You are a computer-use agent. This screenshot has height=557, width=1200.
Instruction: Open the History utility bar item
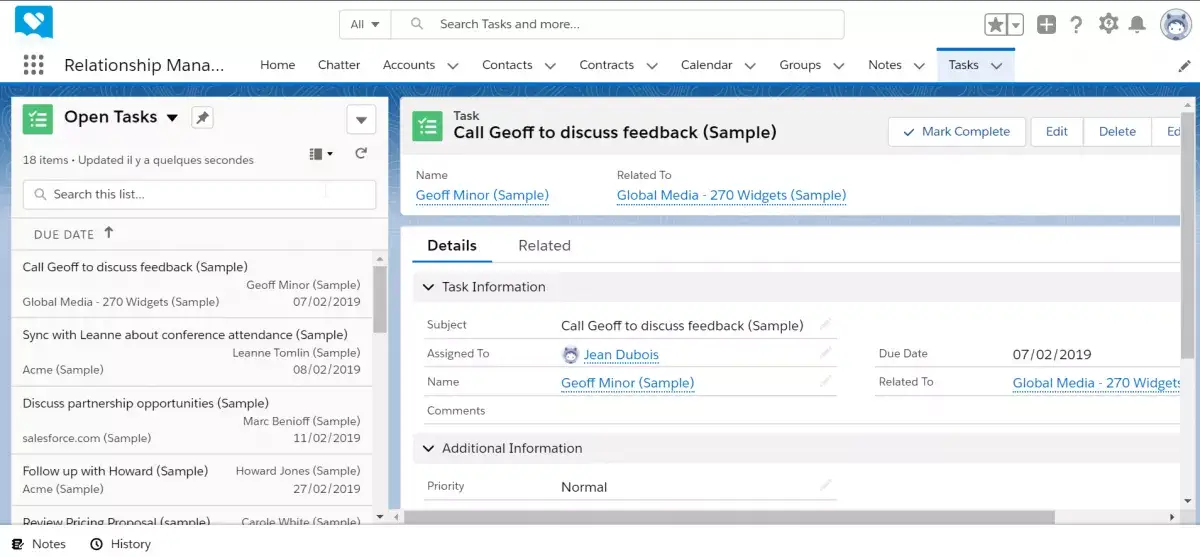(x=121, y=544)
